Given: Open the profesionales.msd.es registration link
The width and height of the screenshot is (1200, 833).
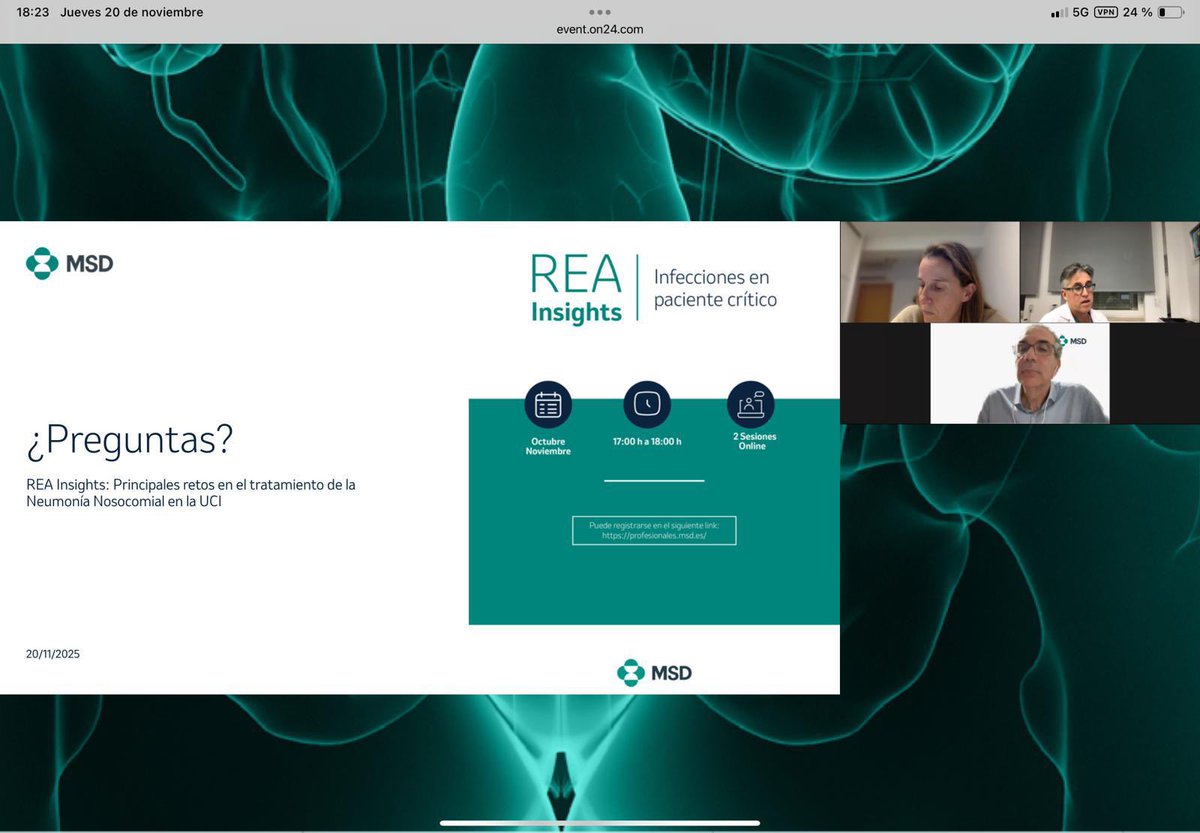Looking at the screenshot, I should click(654, 530).
